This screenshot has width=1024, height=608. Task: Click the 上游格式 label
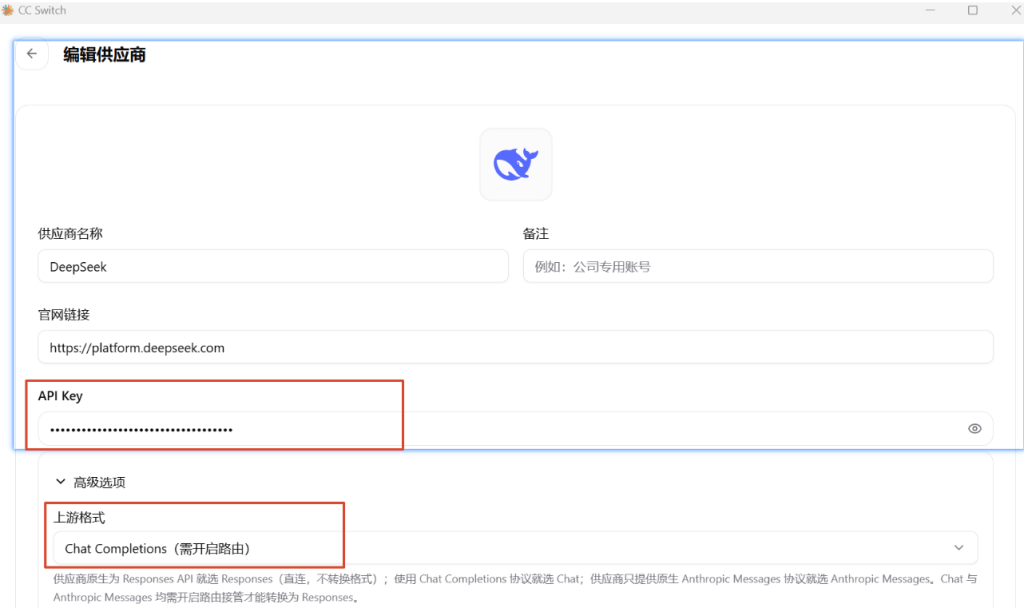click(79, 518)
